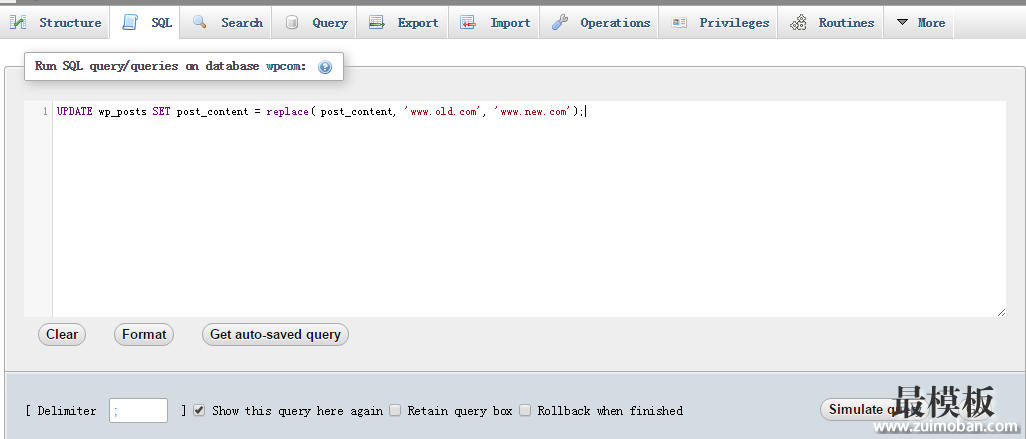Click the replace function name
This screenshot has height=439, width=1026.
pos(287,112)
